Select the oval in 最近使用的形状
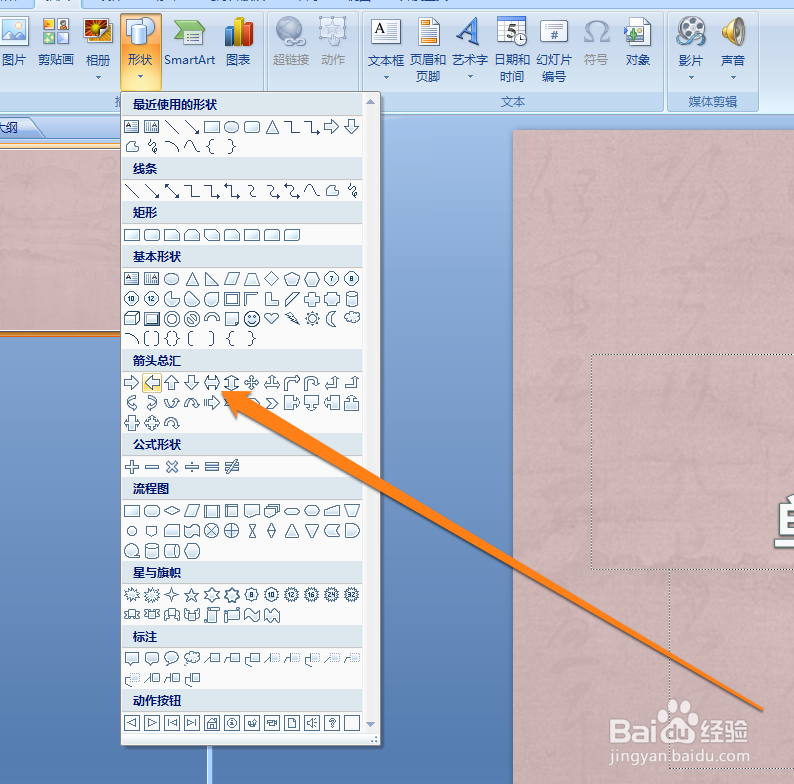 231,127
